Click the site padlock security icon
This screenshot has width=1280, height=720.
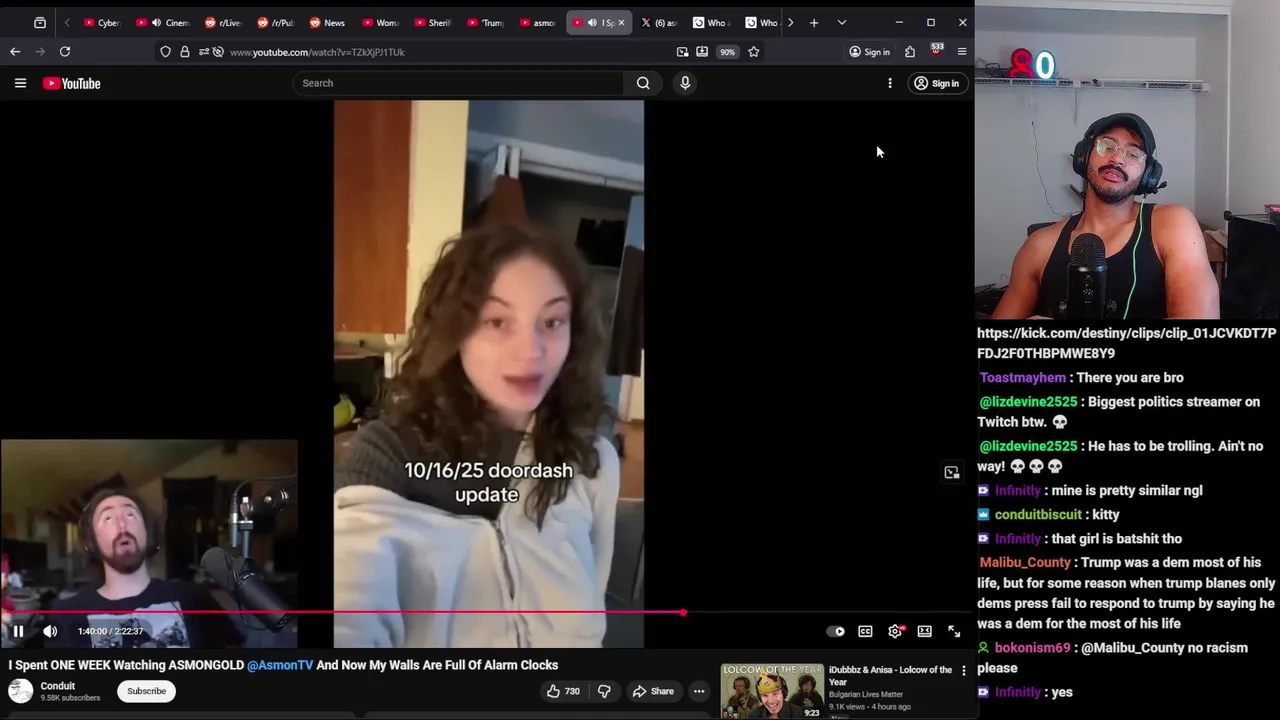coord(185,52)
